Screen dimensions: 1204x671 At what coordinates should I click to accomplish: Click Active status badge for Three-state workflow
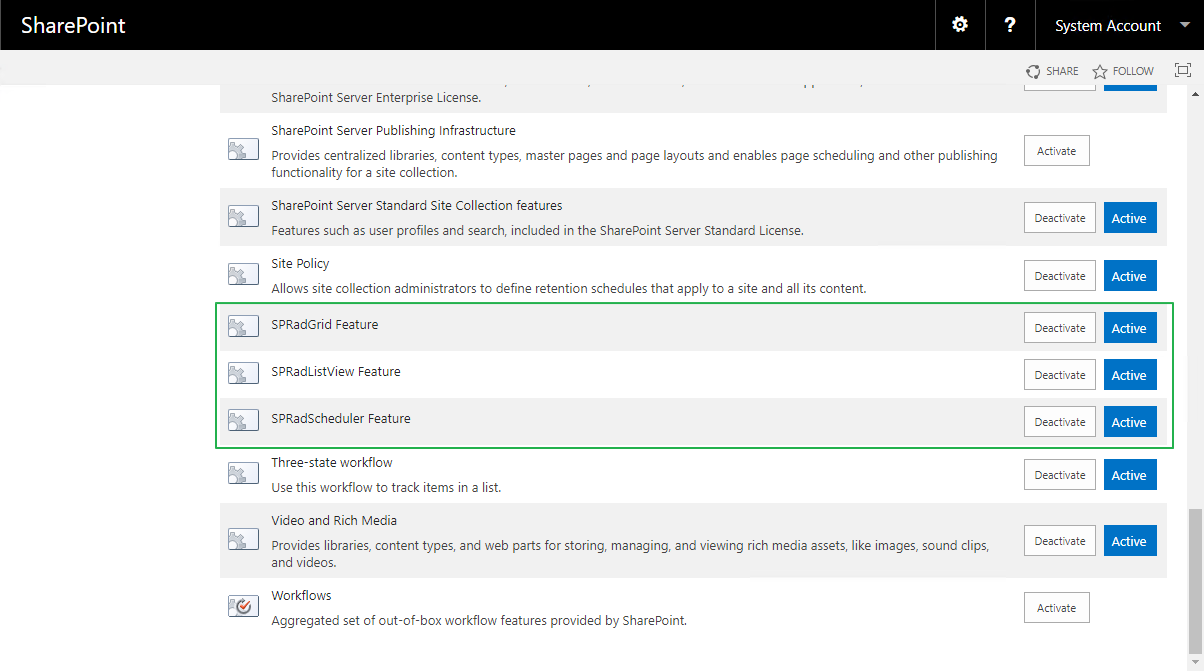click(1130, 475)
